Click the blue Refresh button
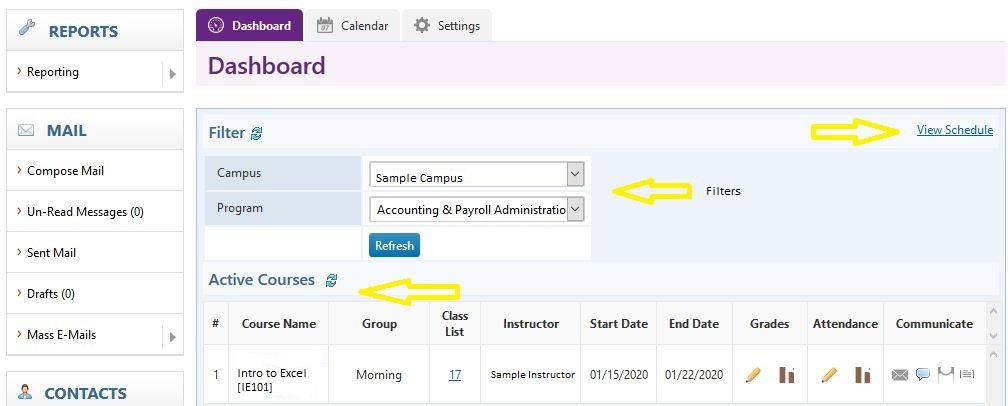The image size is (1008, 406). coord(394,245)
